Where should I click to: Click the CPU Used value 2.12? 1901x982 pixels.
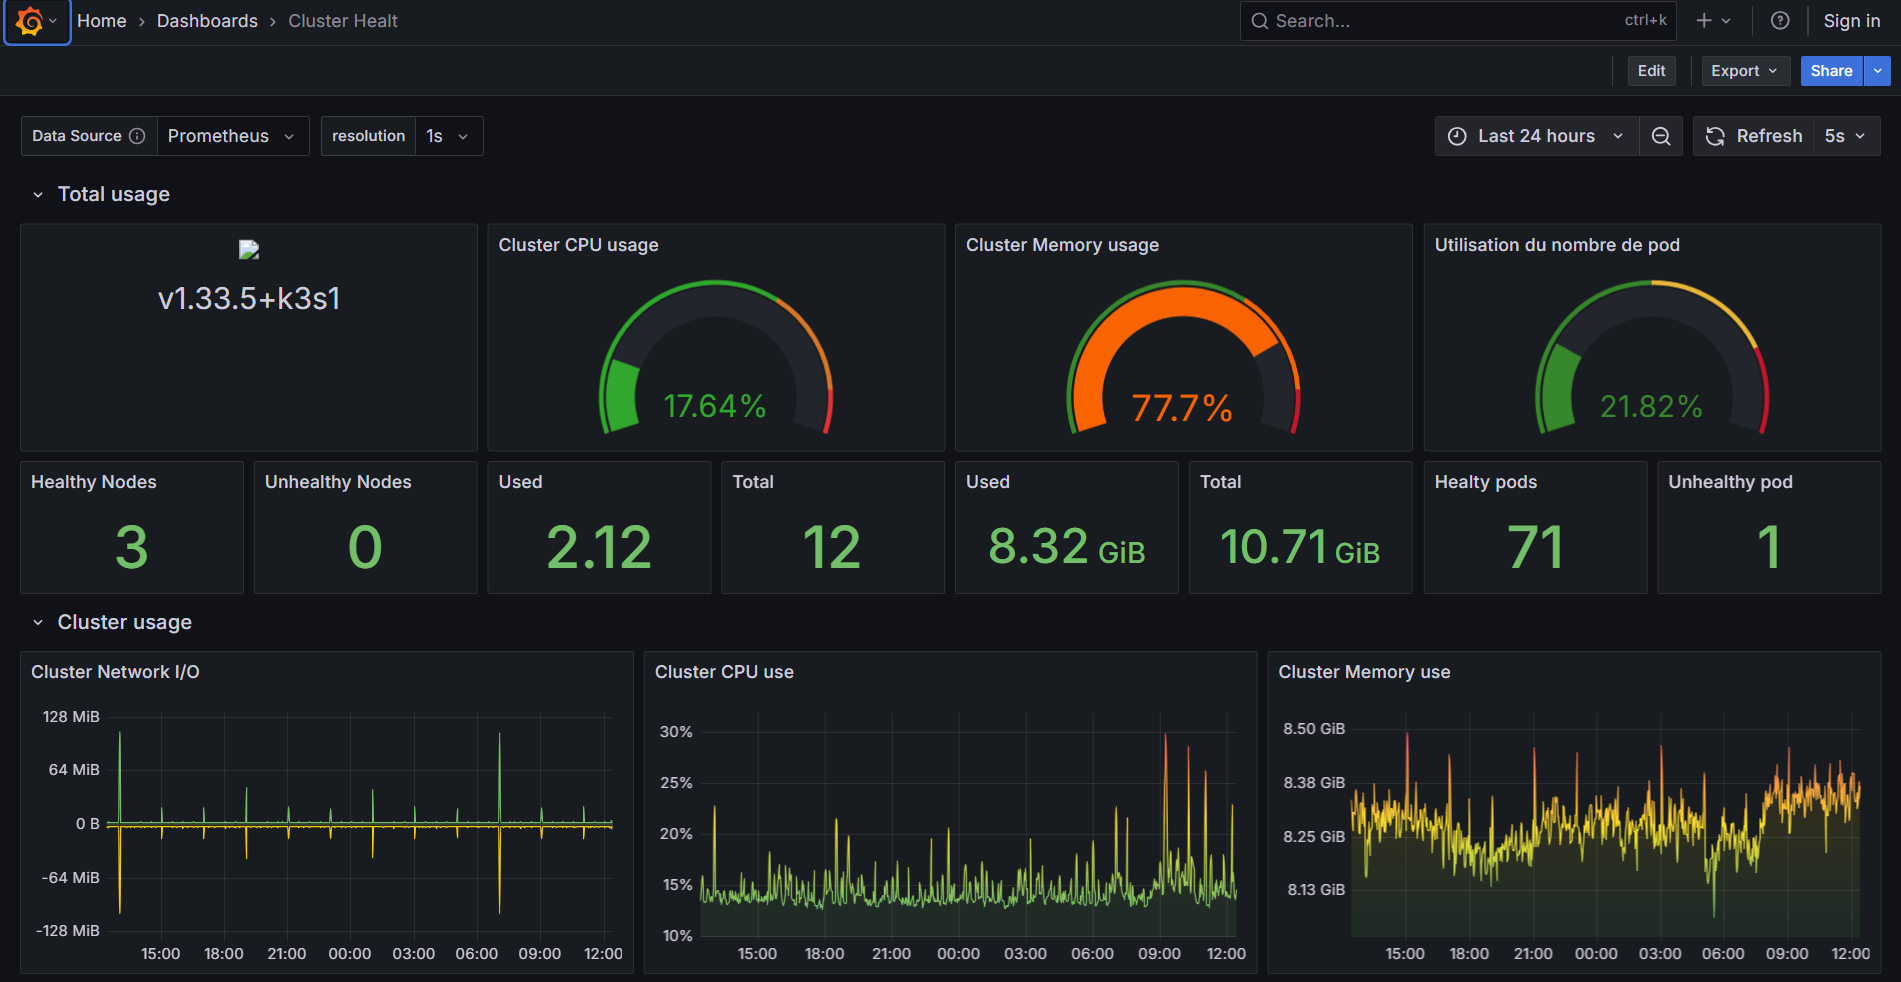[599, 547]
